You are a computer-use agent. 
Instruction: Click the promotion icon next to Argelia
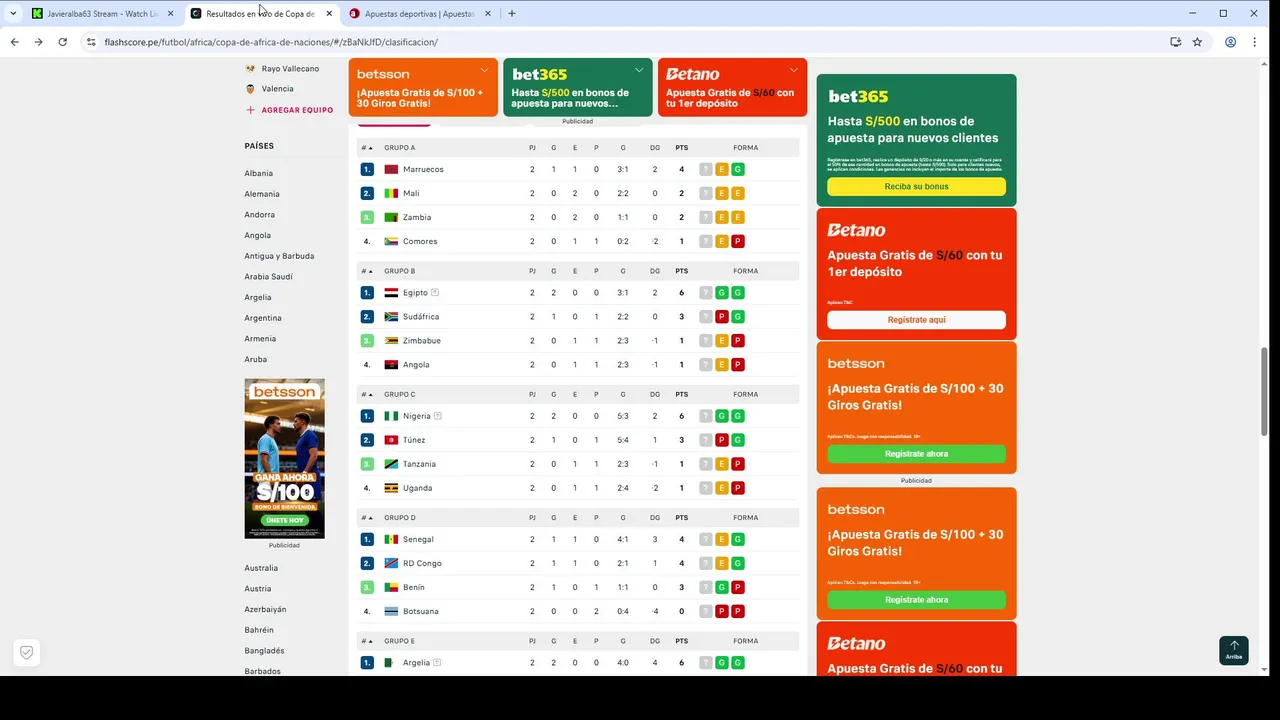(x=437, y=662)
